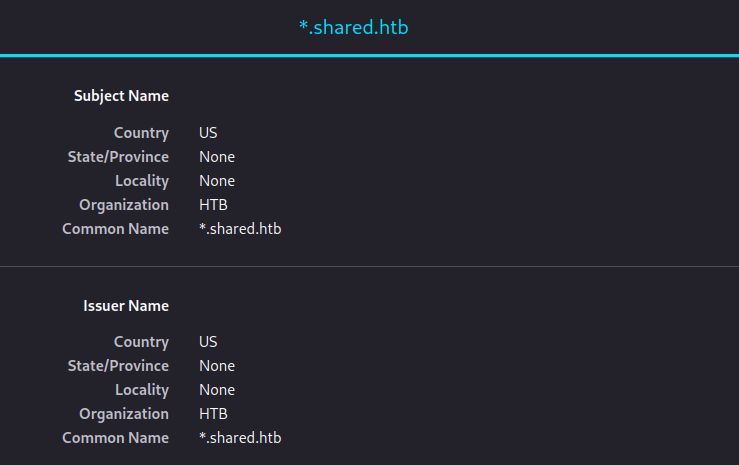This screenshot has height=465, width=739.
Task: Click the Country label under Issuer Name
Action: click(141, 341)
